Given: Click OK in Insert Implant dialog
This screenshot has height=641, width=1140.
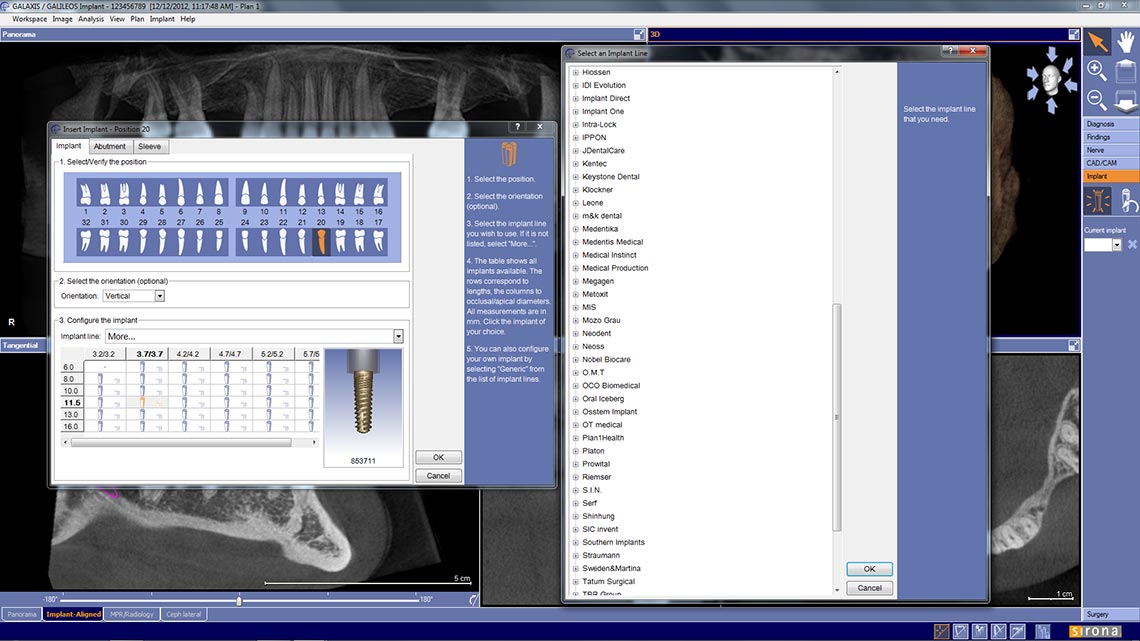Looking at the screenshot, I should (438, 457).
